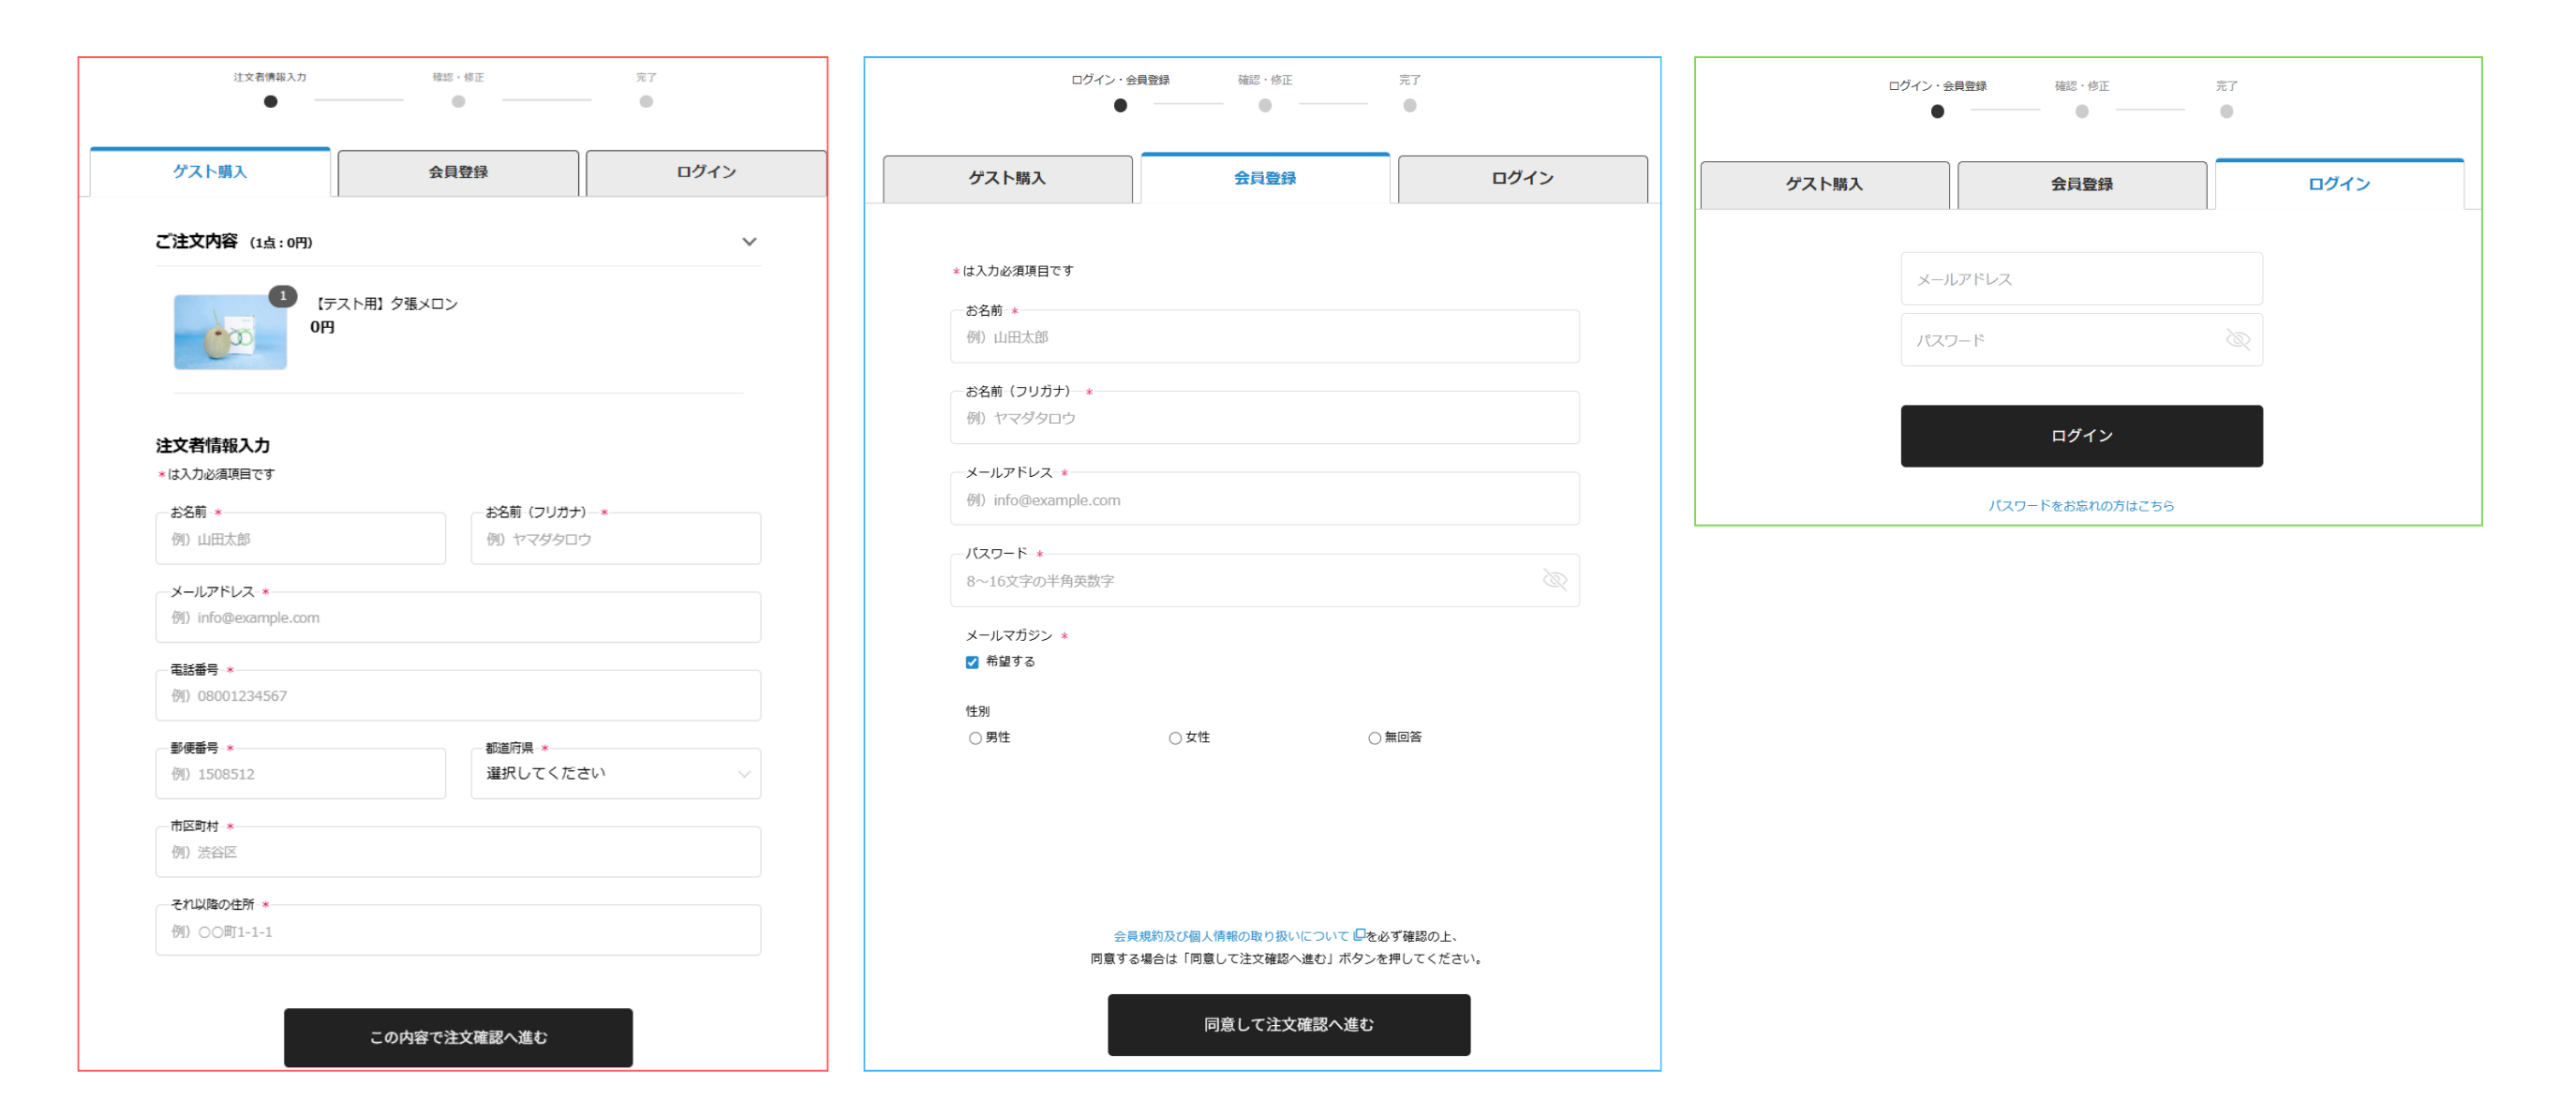This screenshot has height=1115, width=2560.
Task: Show the password in the login panel
Action: (2237, 340)
